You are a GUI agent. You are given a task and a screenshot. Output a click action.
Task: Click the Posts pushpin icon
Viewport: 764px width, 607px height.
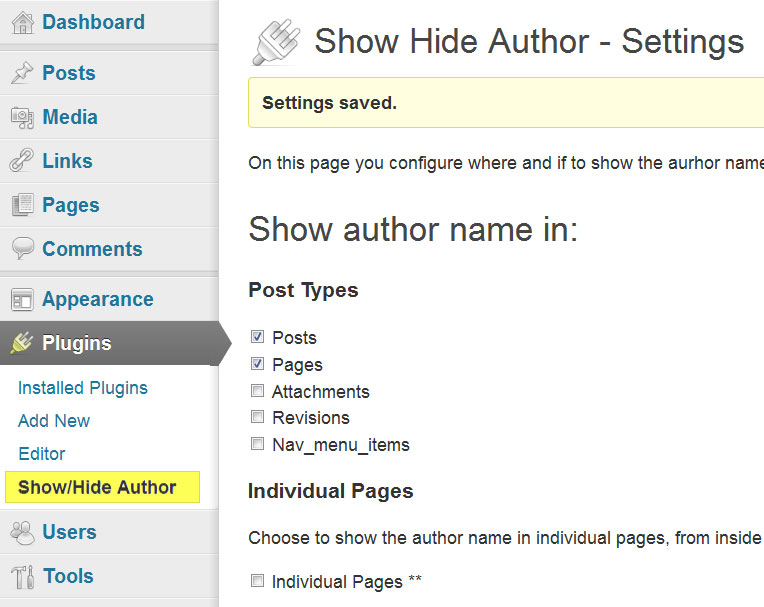(22, 73)
